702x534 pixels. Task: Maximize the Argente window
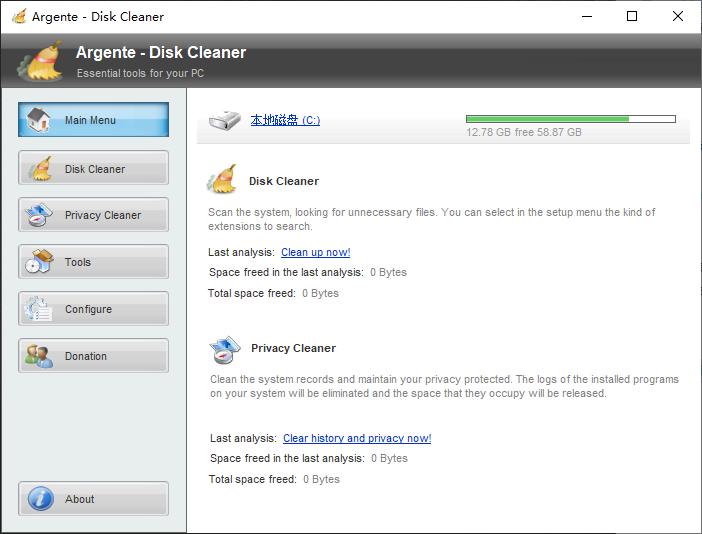point(632,17)
